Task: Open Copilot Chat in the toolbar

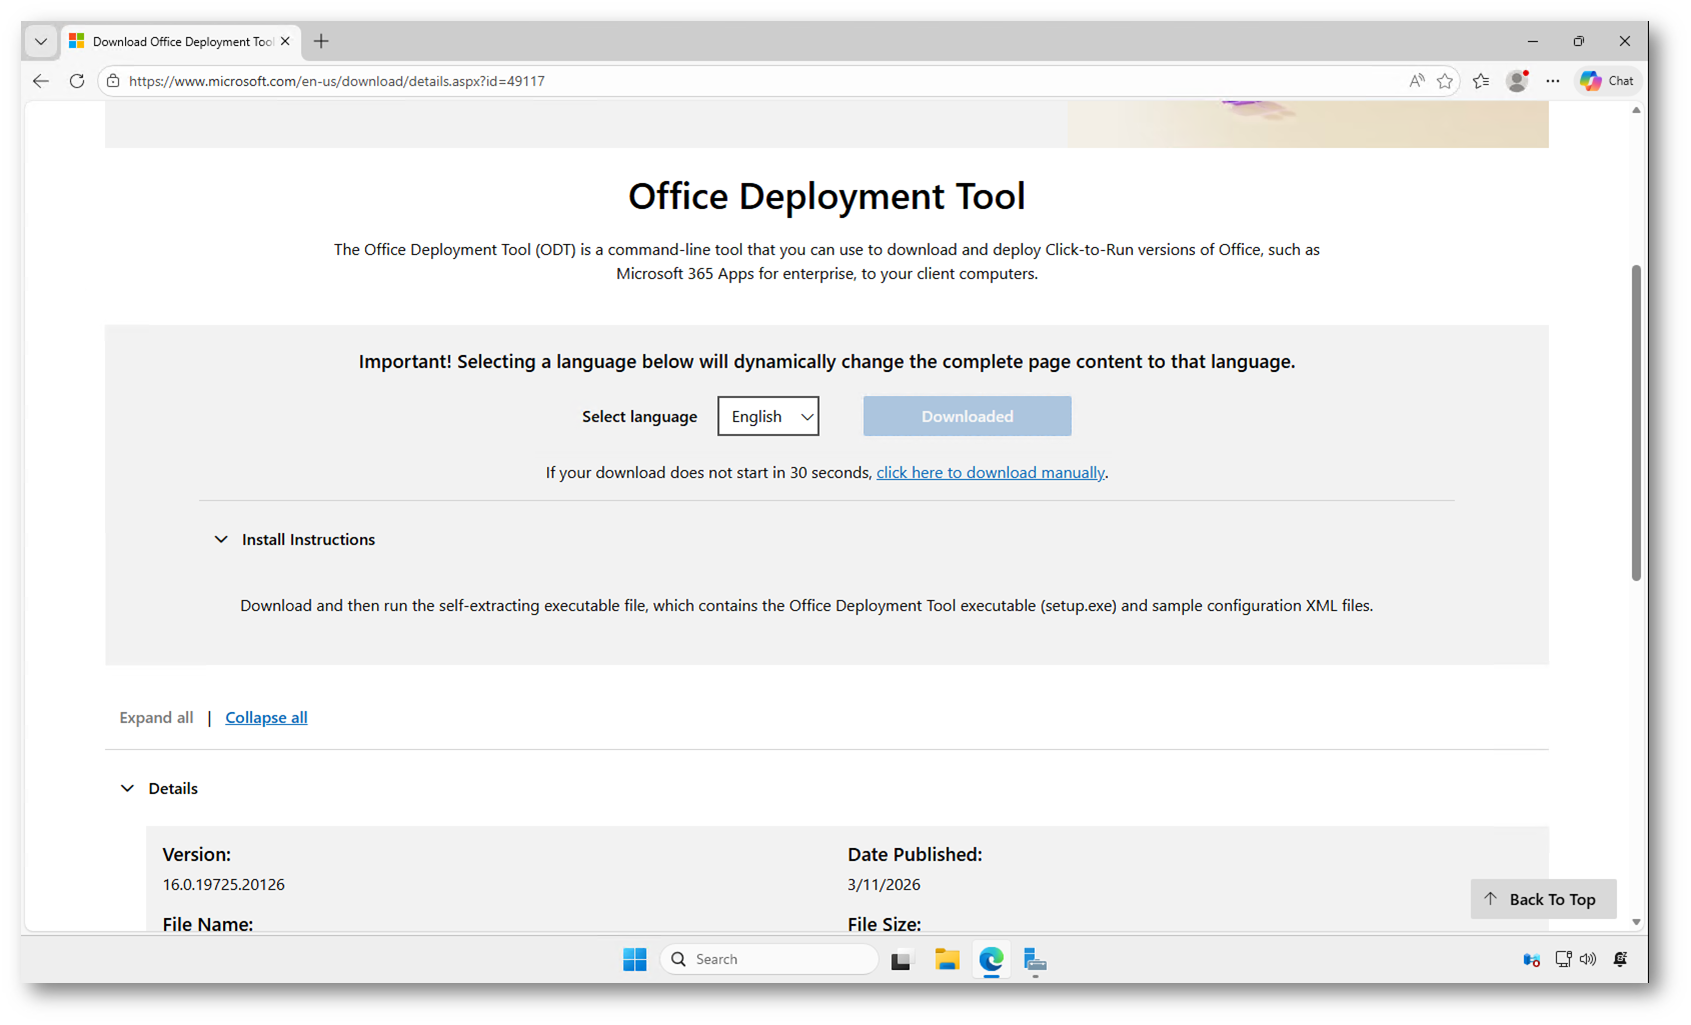Action: pos(1607,81)
